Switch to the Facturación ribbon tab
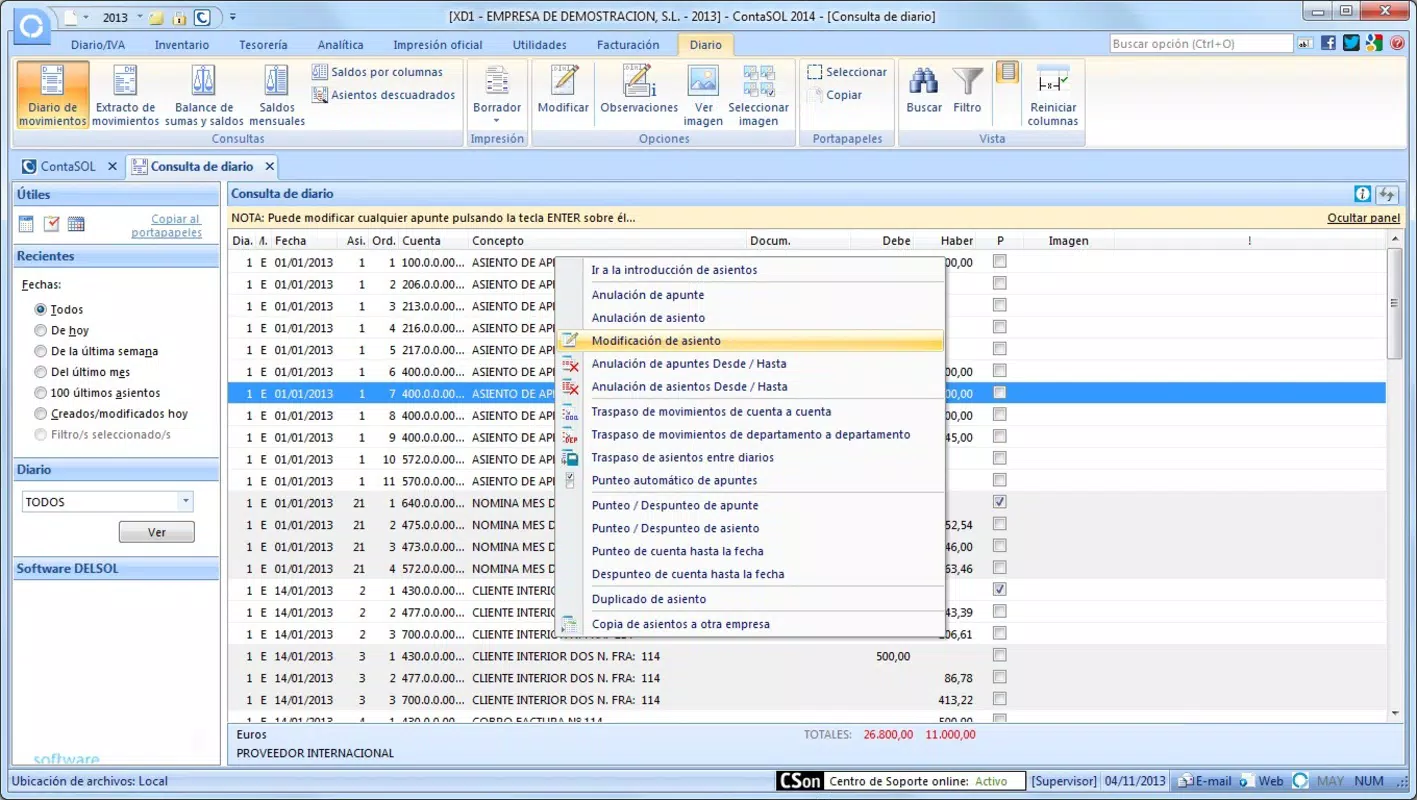1417x800 pixels. (x=628, y=45)
